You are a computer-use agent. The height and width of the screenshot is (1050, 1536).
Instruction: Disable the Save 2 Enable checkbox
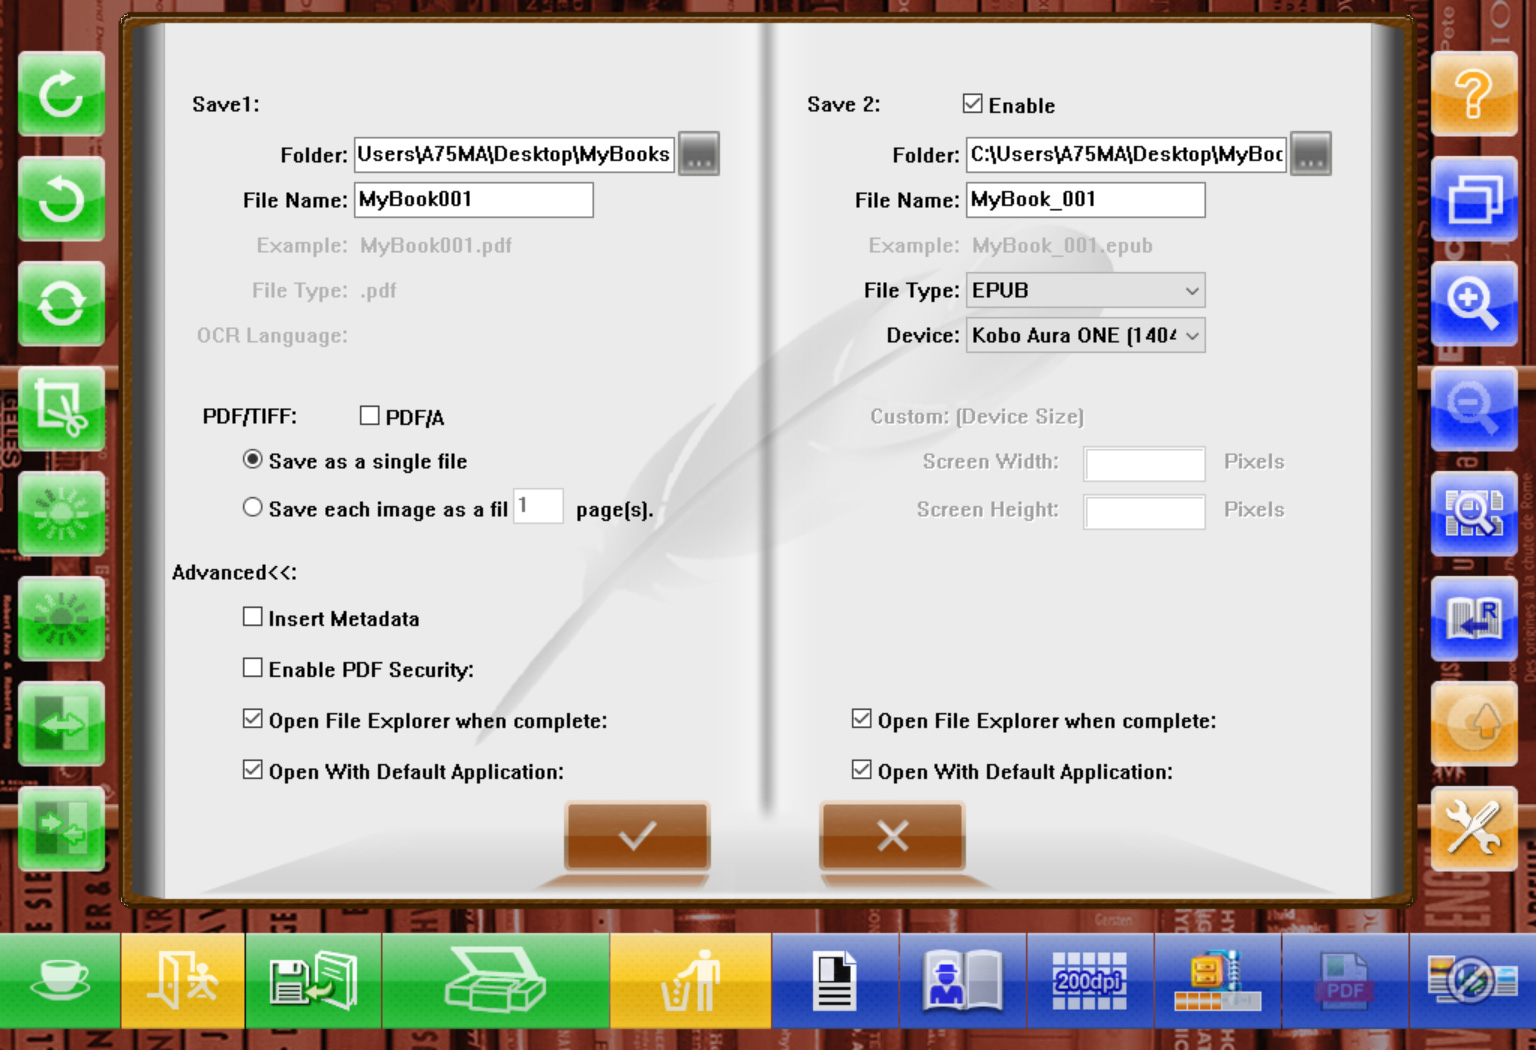(972, 103)
